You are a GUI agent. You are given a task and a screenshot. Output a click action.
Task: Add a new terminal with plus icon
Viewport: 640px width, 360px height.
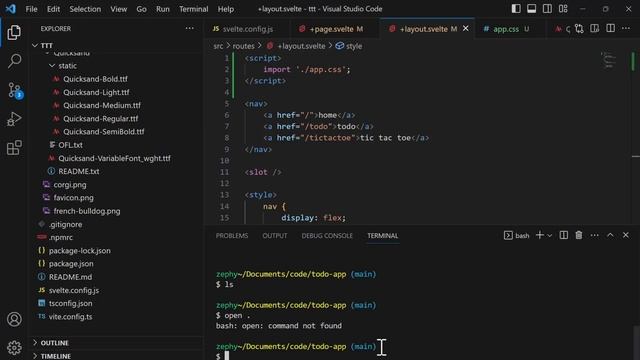pos(540,235)
